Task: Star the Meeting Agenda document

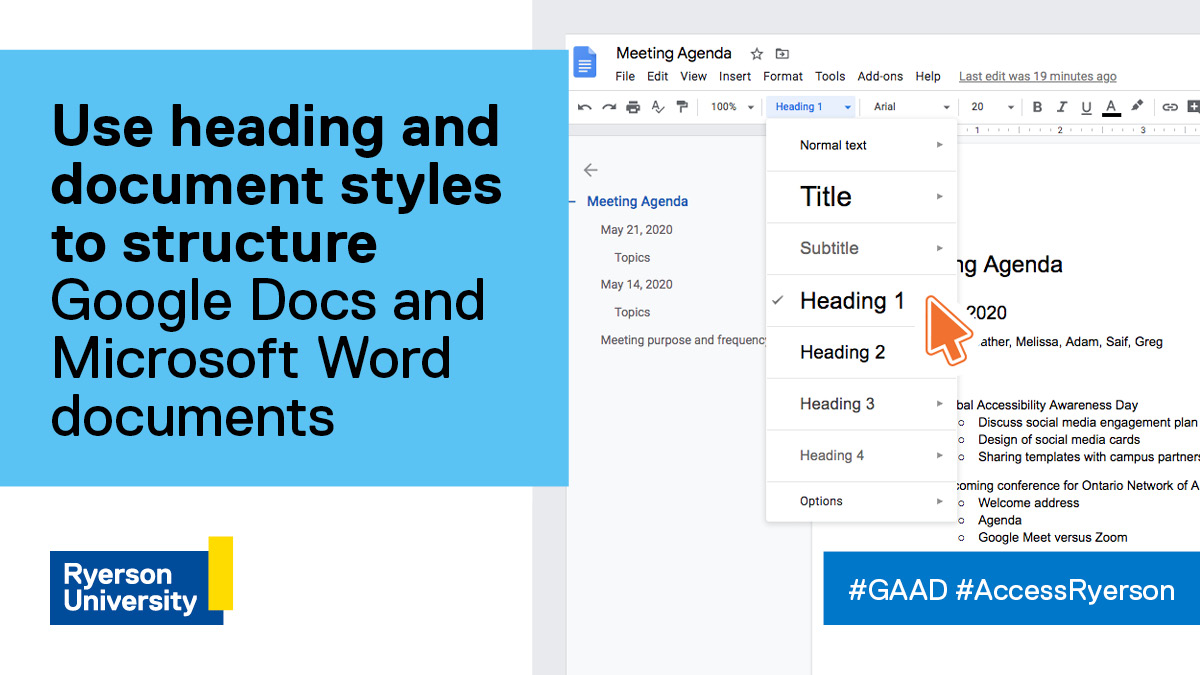Action: pos(757,54)
